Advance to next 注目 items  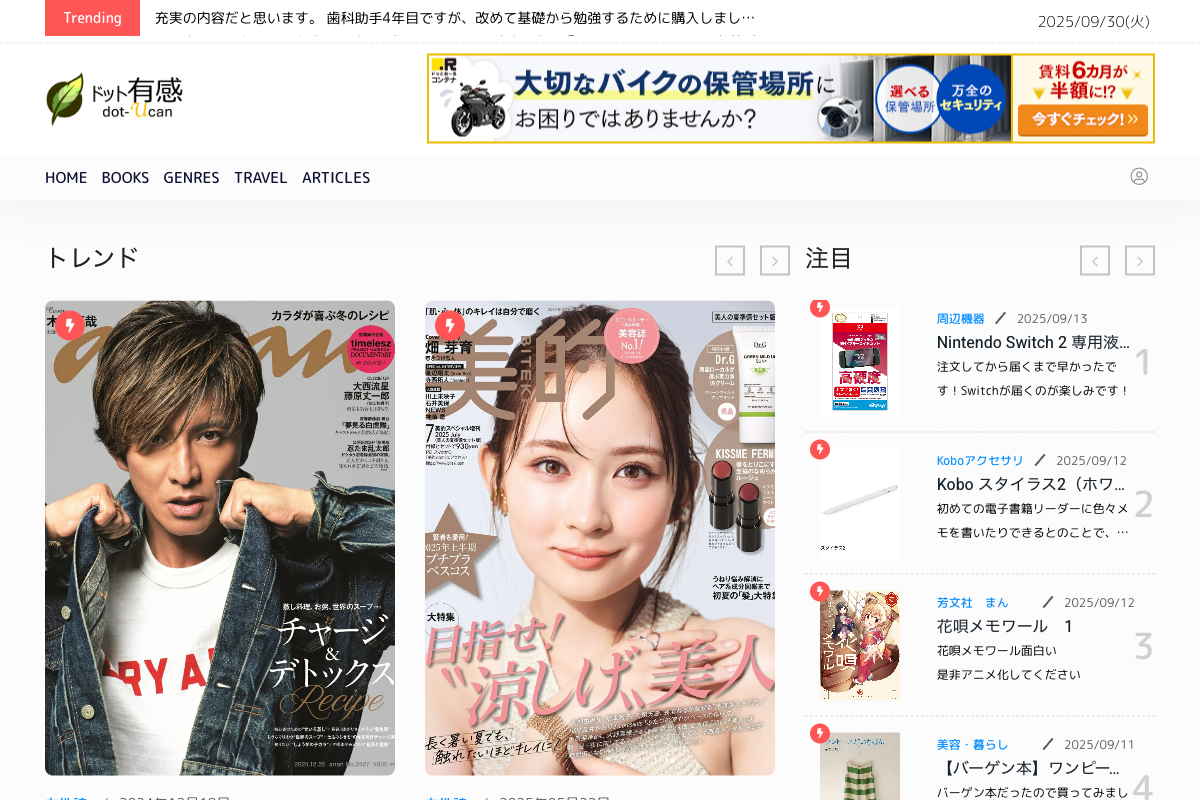(x=1140, y=261)
